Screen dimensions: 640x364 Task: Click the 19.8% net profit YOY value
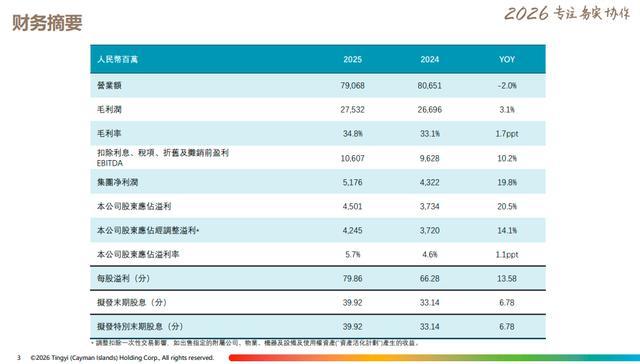[x=507, y=182]
